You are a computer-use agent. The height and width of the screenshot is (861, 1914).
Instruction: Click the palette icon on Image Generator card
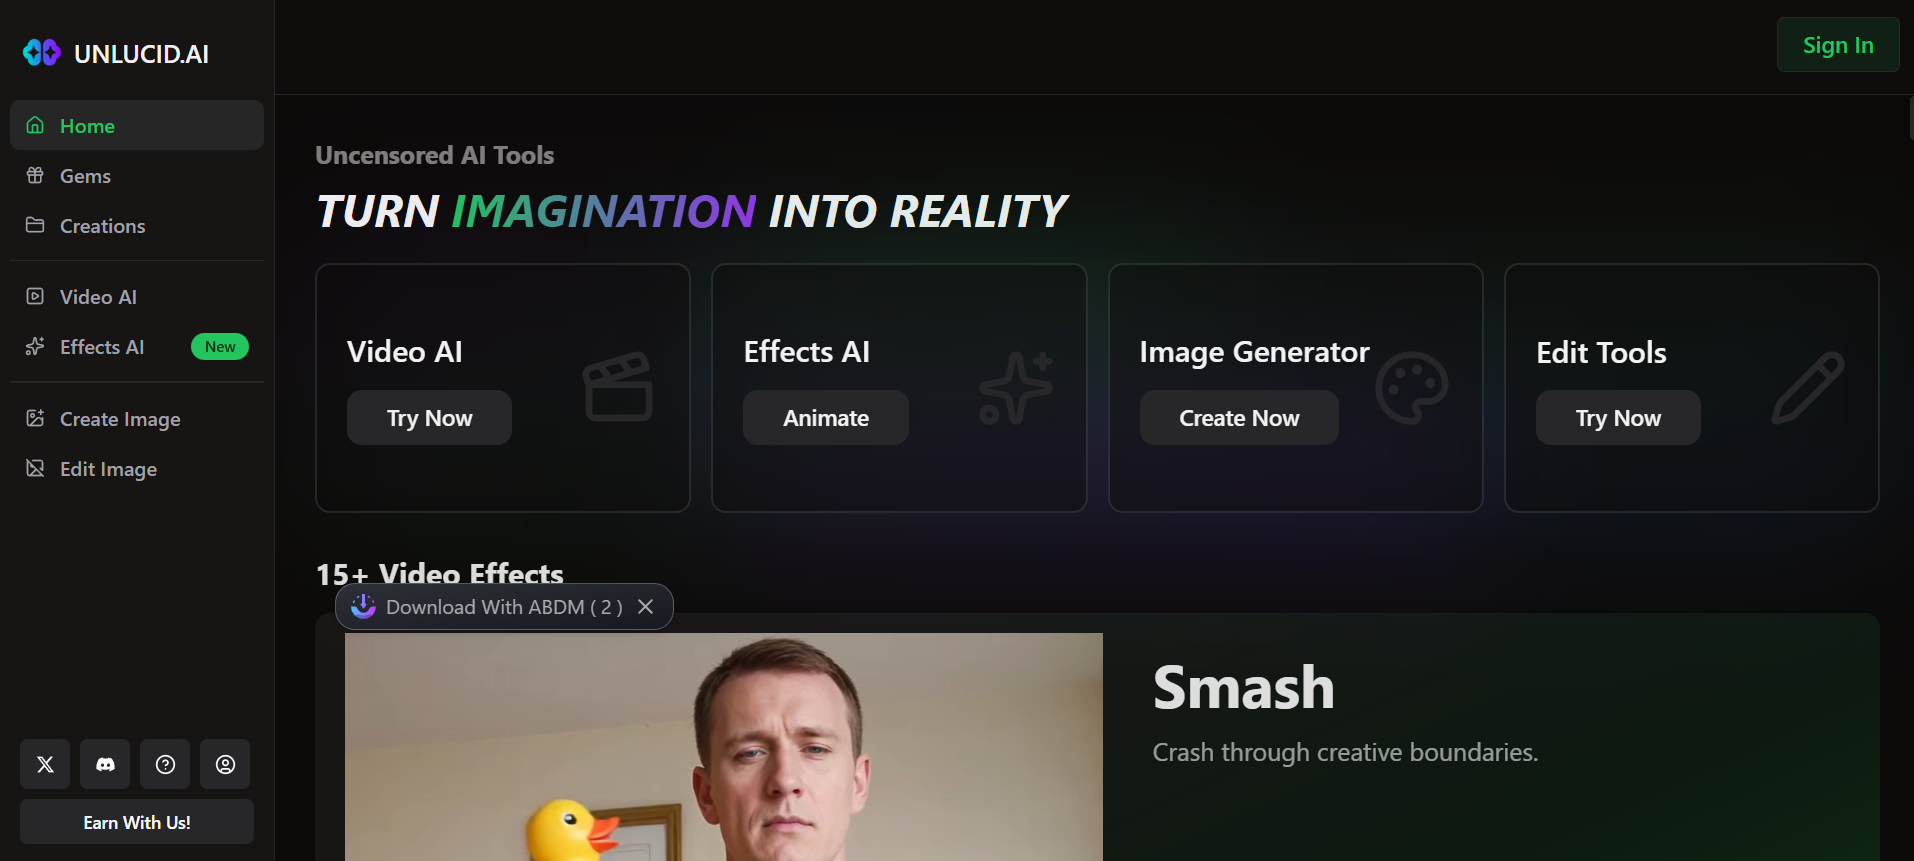tap(1411, 387)
